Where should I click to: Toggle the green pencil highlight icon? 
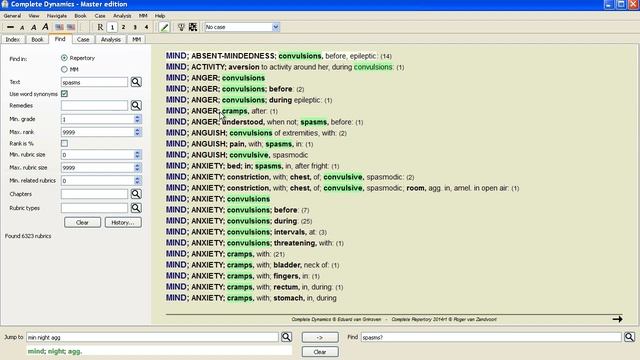pyautogui.click(x=164, y=27)
